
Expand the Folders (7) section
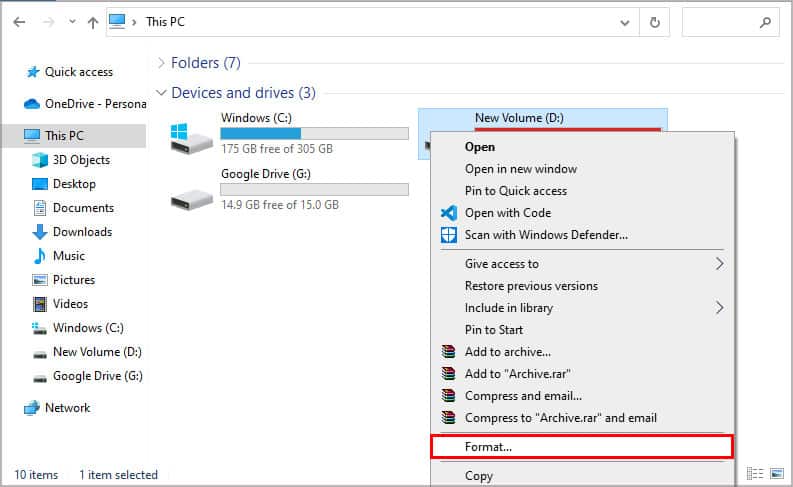pos(160,63)
